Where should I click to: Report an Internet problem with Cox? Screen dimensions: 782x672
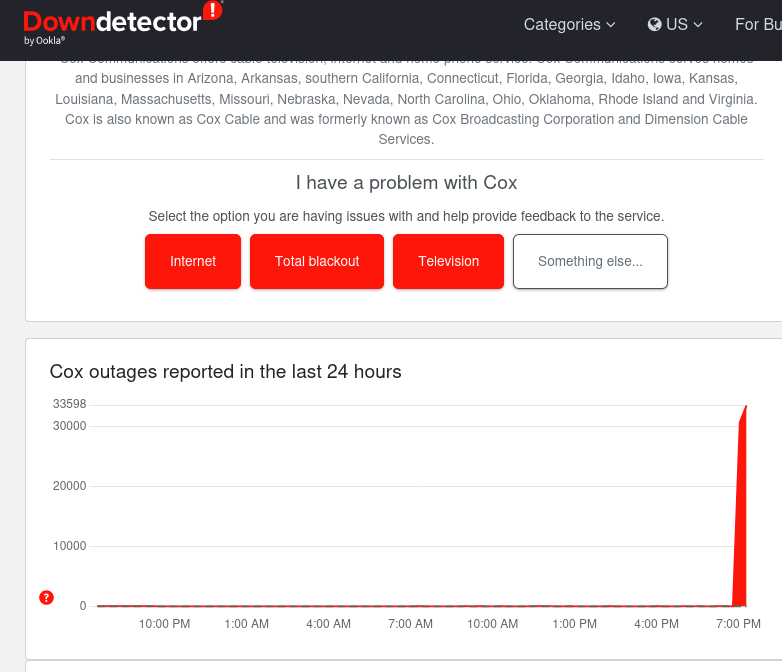193,261
